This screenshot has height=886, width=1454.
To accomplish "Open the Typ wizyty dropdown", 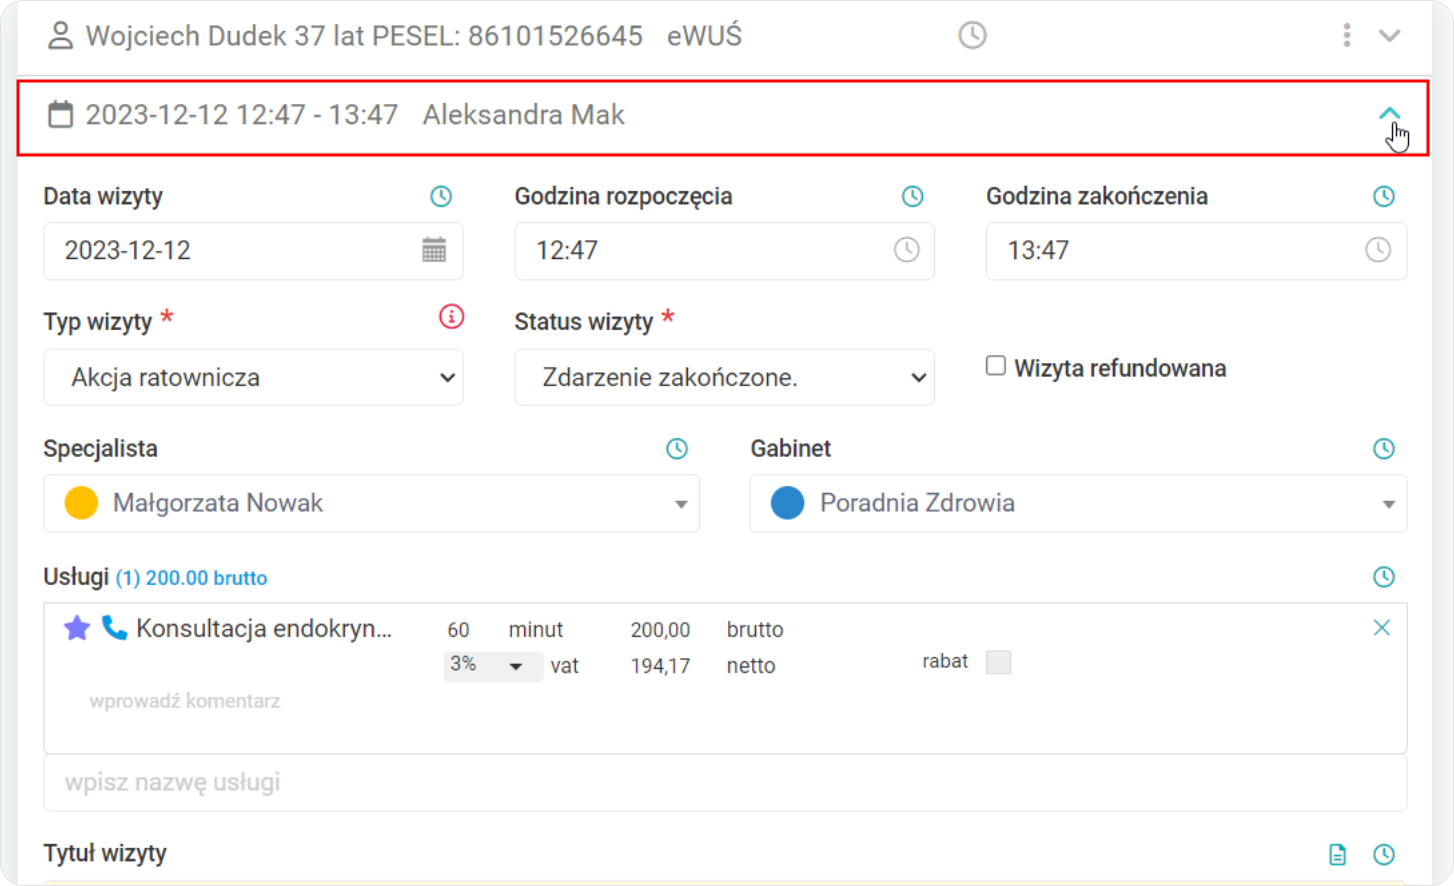I will [253, 377].
